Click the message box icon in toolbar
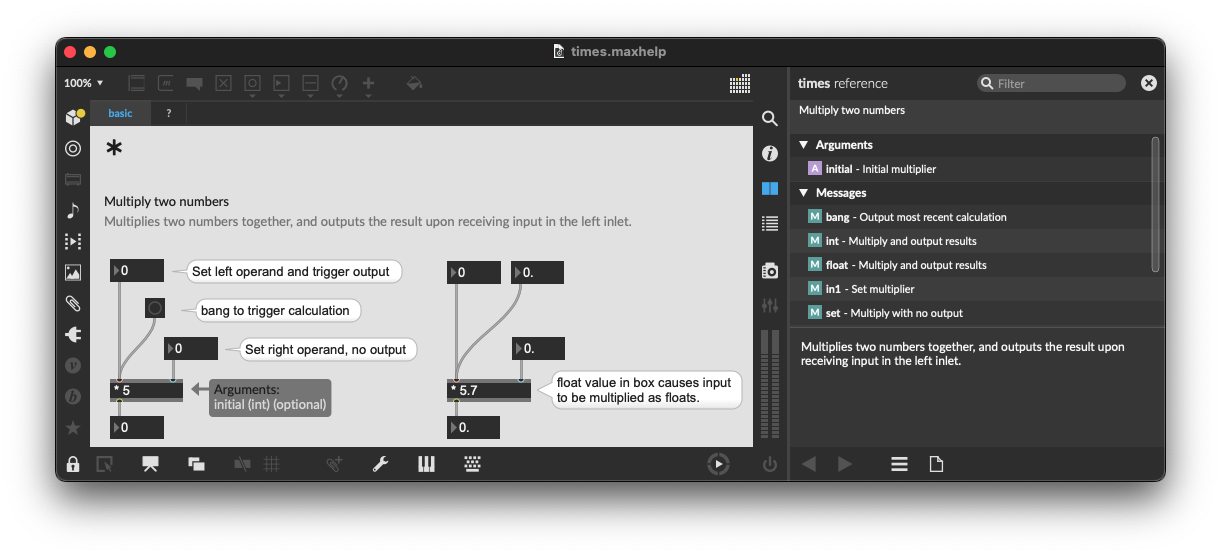The image size is (1221, 555). [166, 83]
